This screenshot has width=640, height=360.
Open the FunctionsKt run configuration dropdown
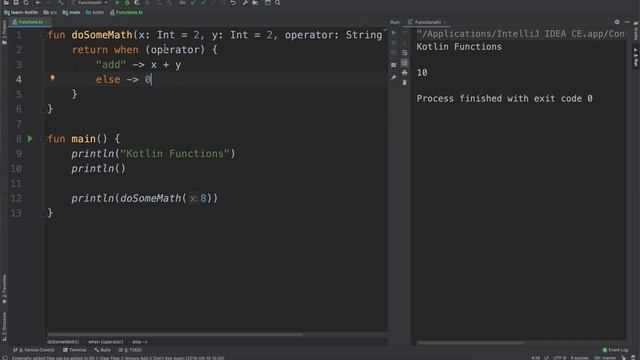click(x=90, y=2)
